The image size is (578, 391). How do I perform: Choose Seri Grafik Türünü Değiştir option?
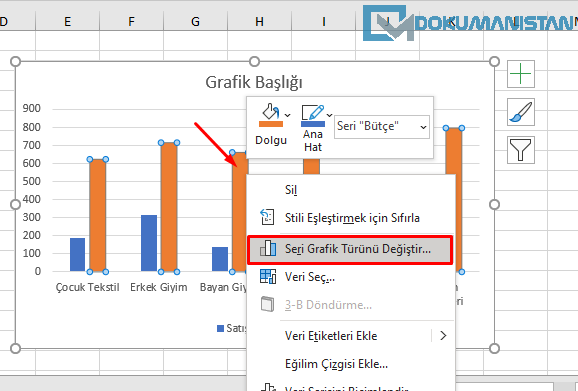(350, 249)
